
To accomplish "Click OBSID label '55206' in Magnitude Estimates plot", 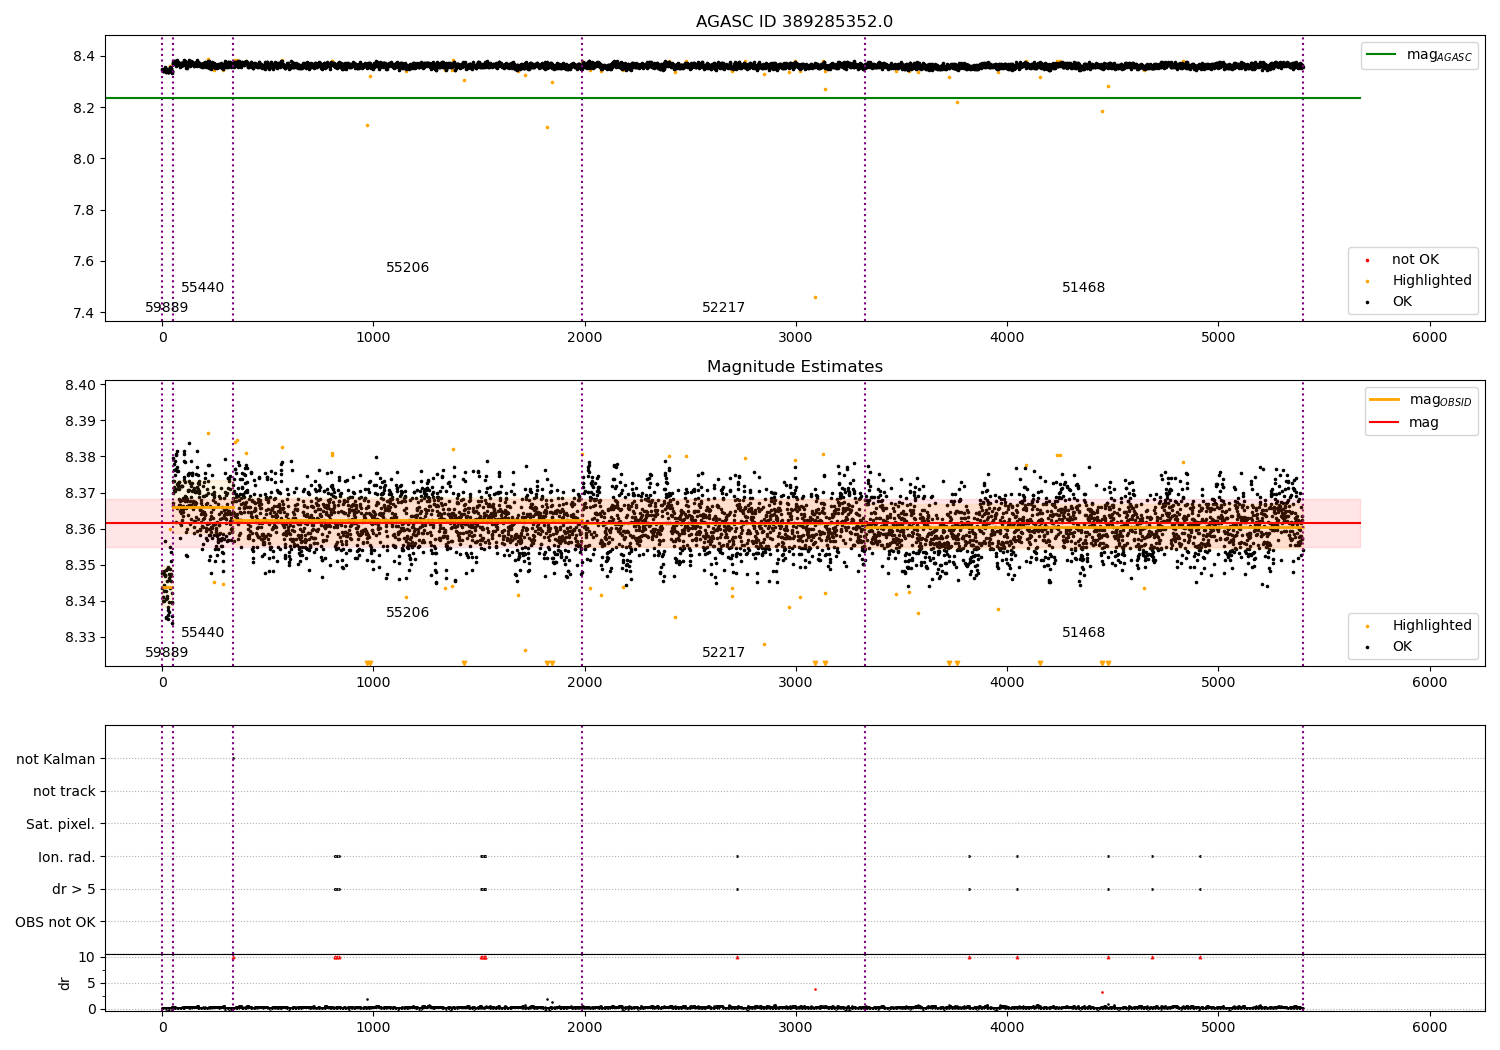I will tap(408, 613).
